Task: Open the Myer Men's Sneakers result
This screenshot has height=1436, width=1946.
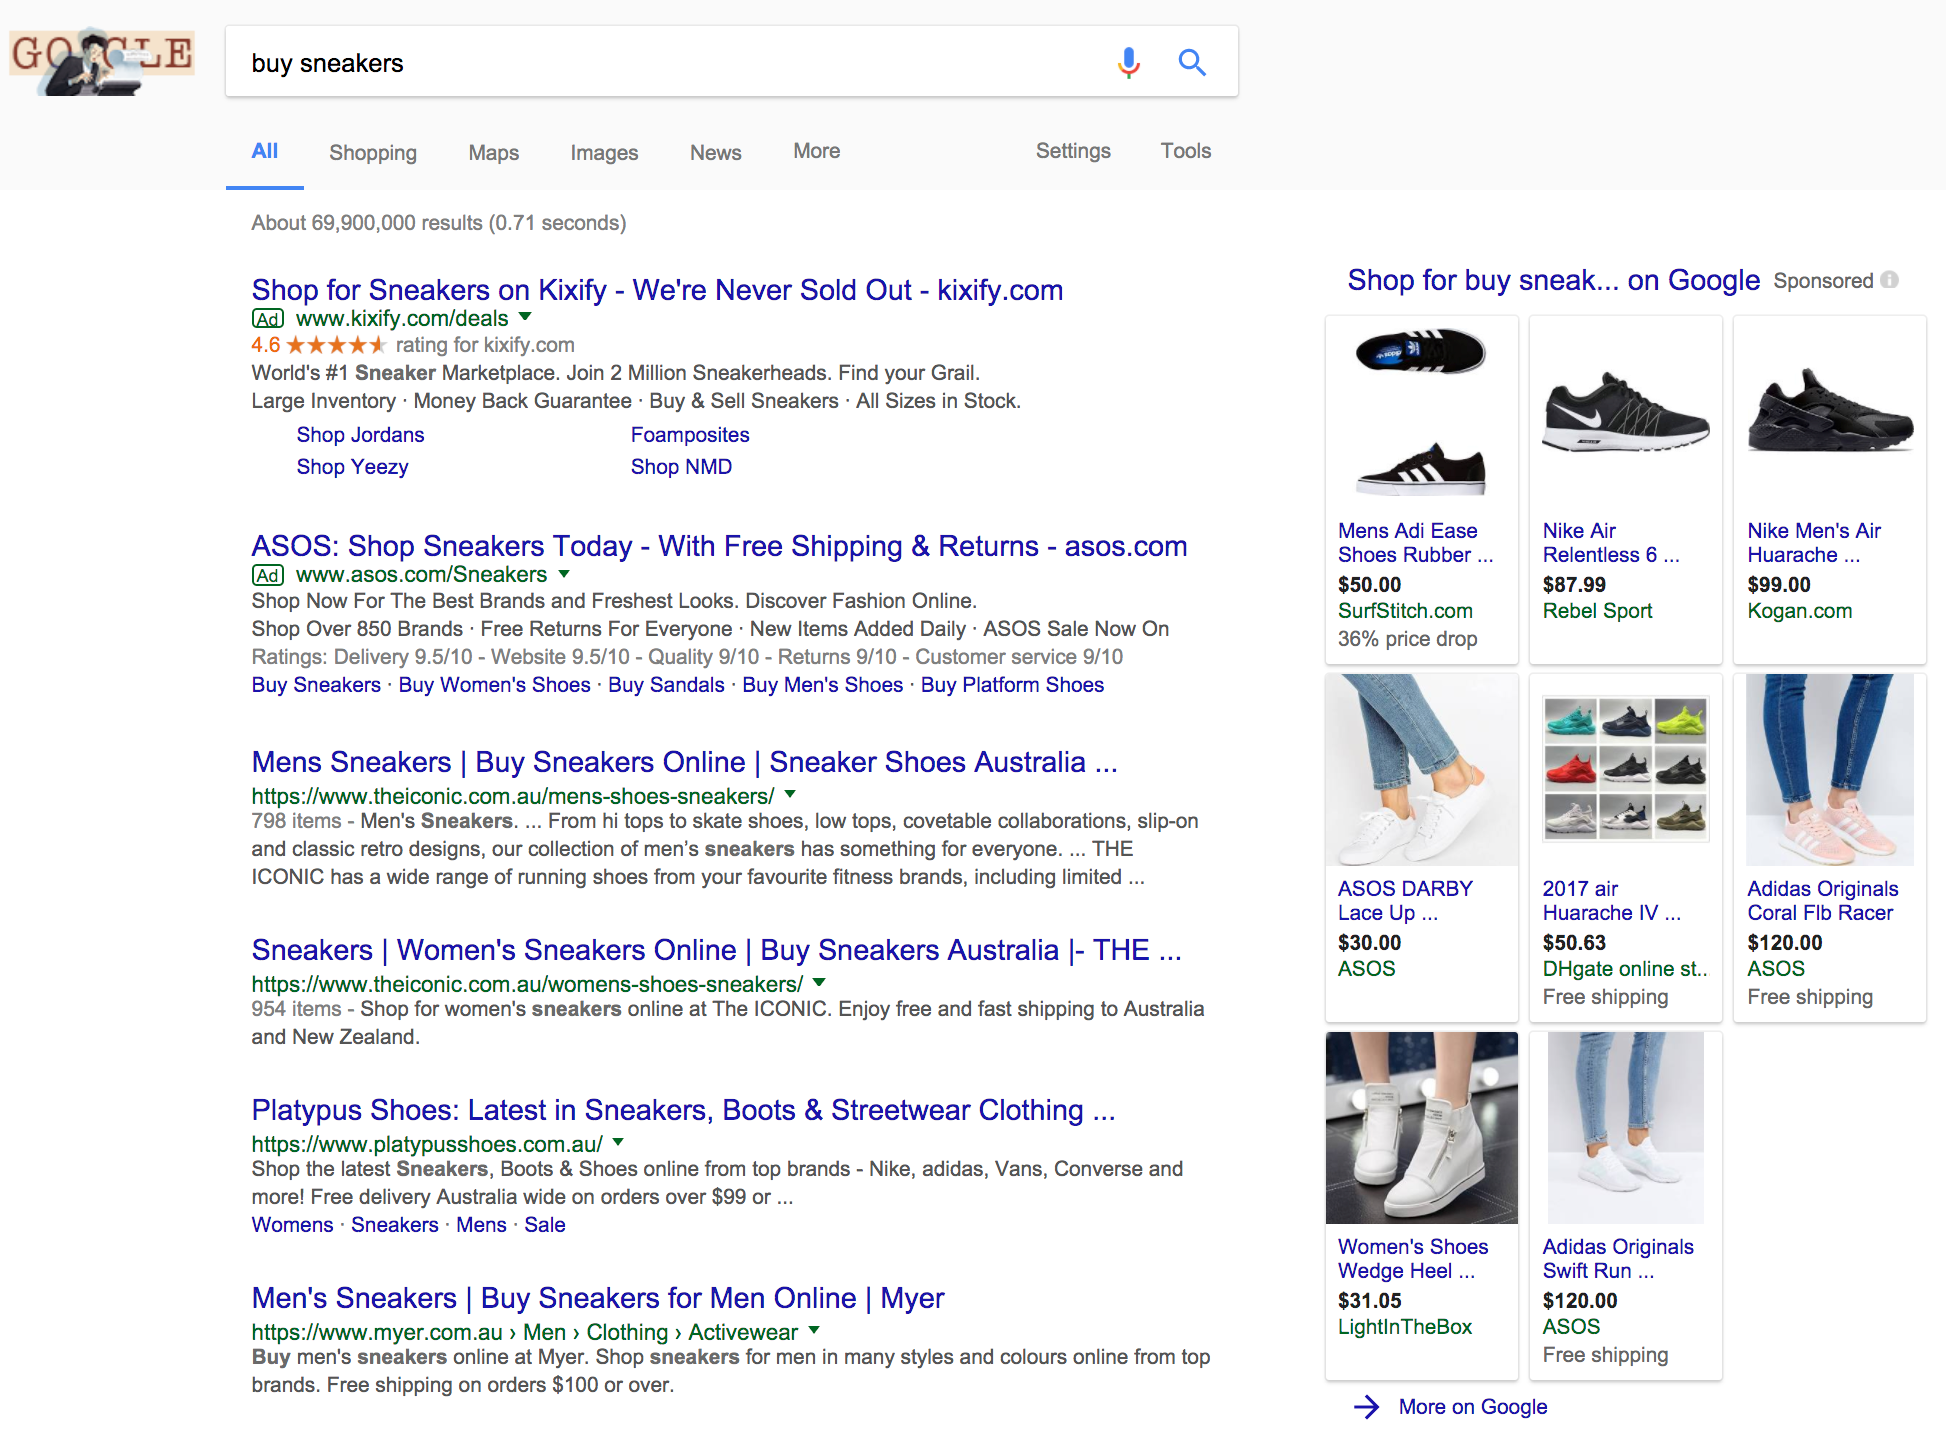Action: (x=598, y=1298)
